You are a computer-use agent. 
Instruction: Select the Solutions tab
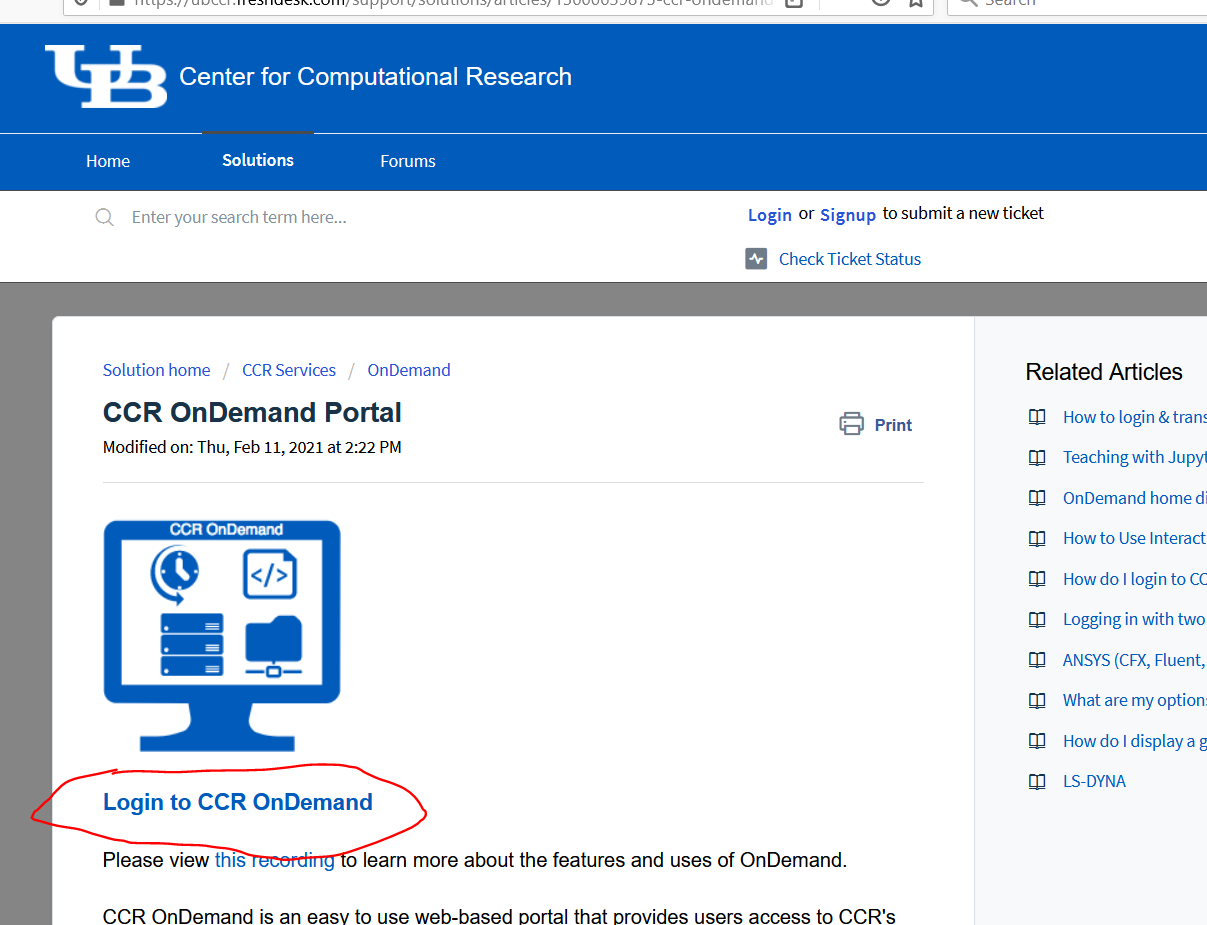(x=258, y=160)
